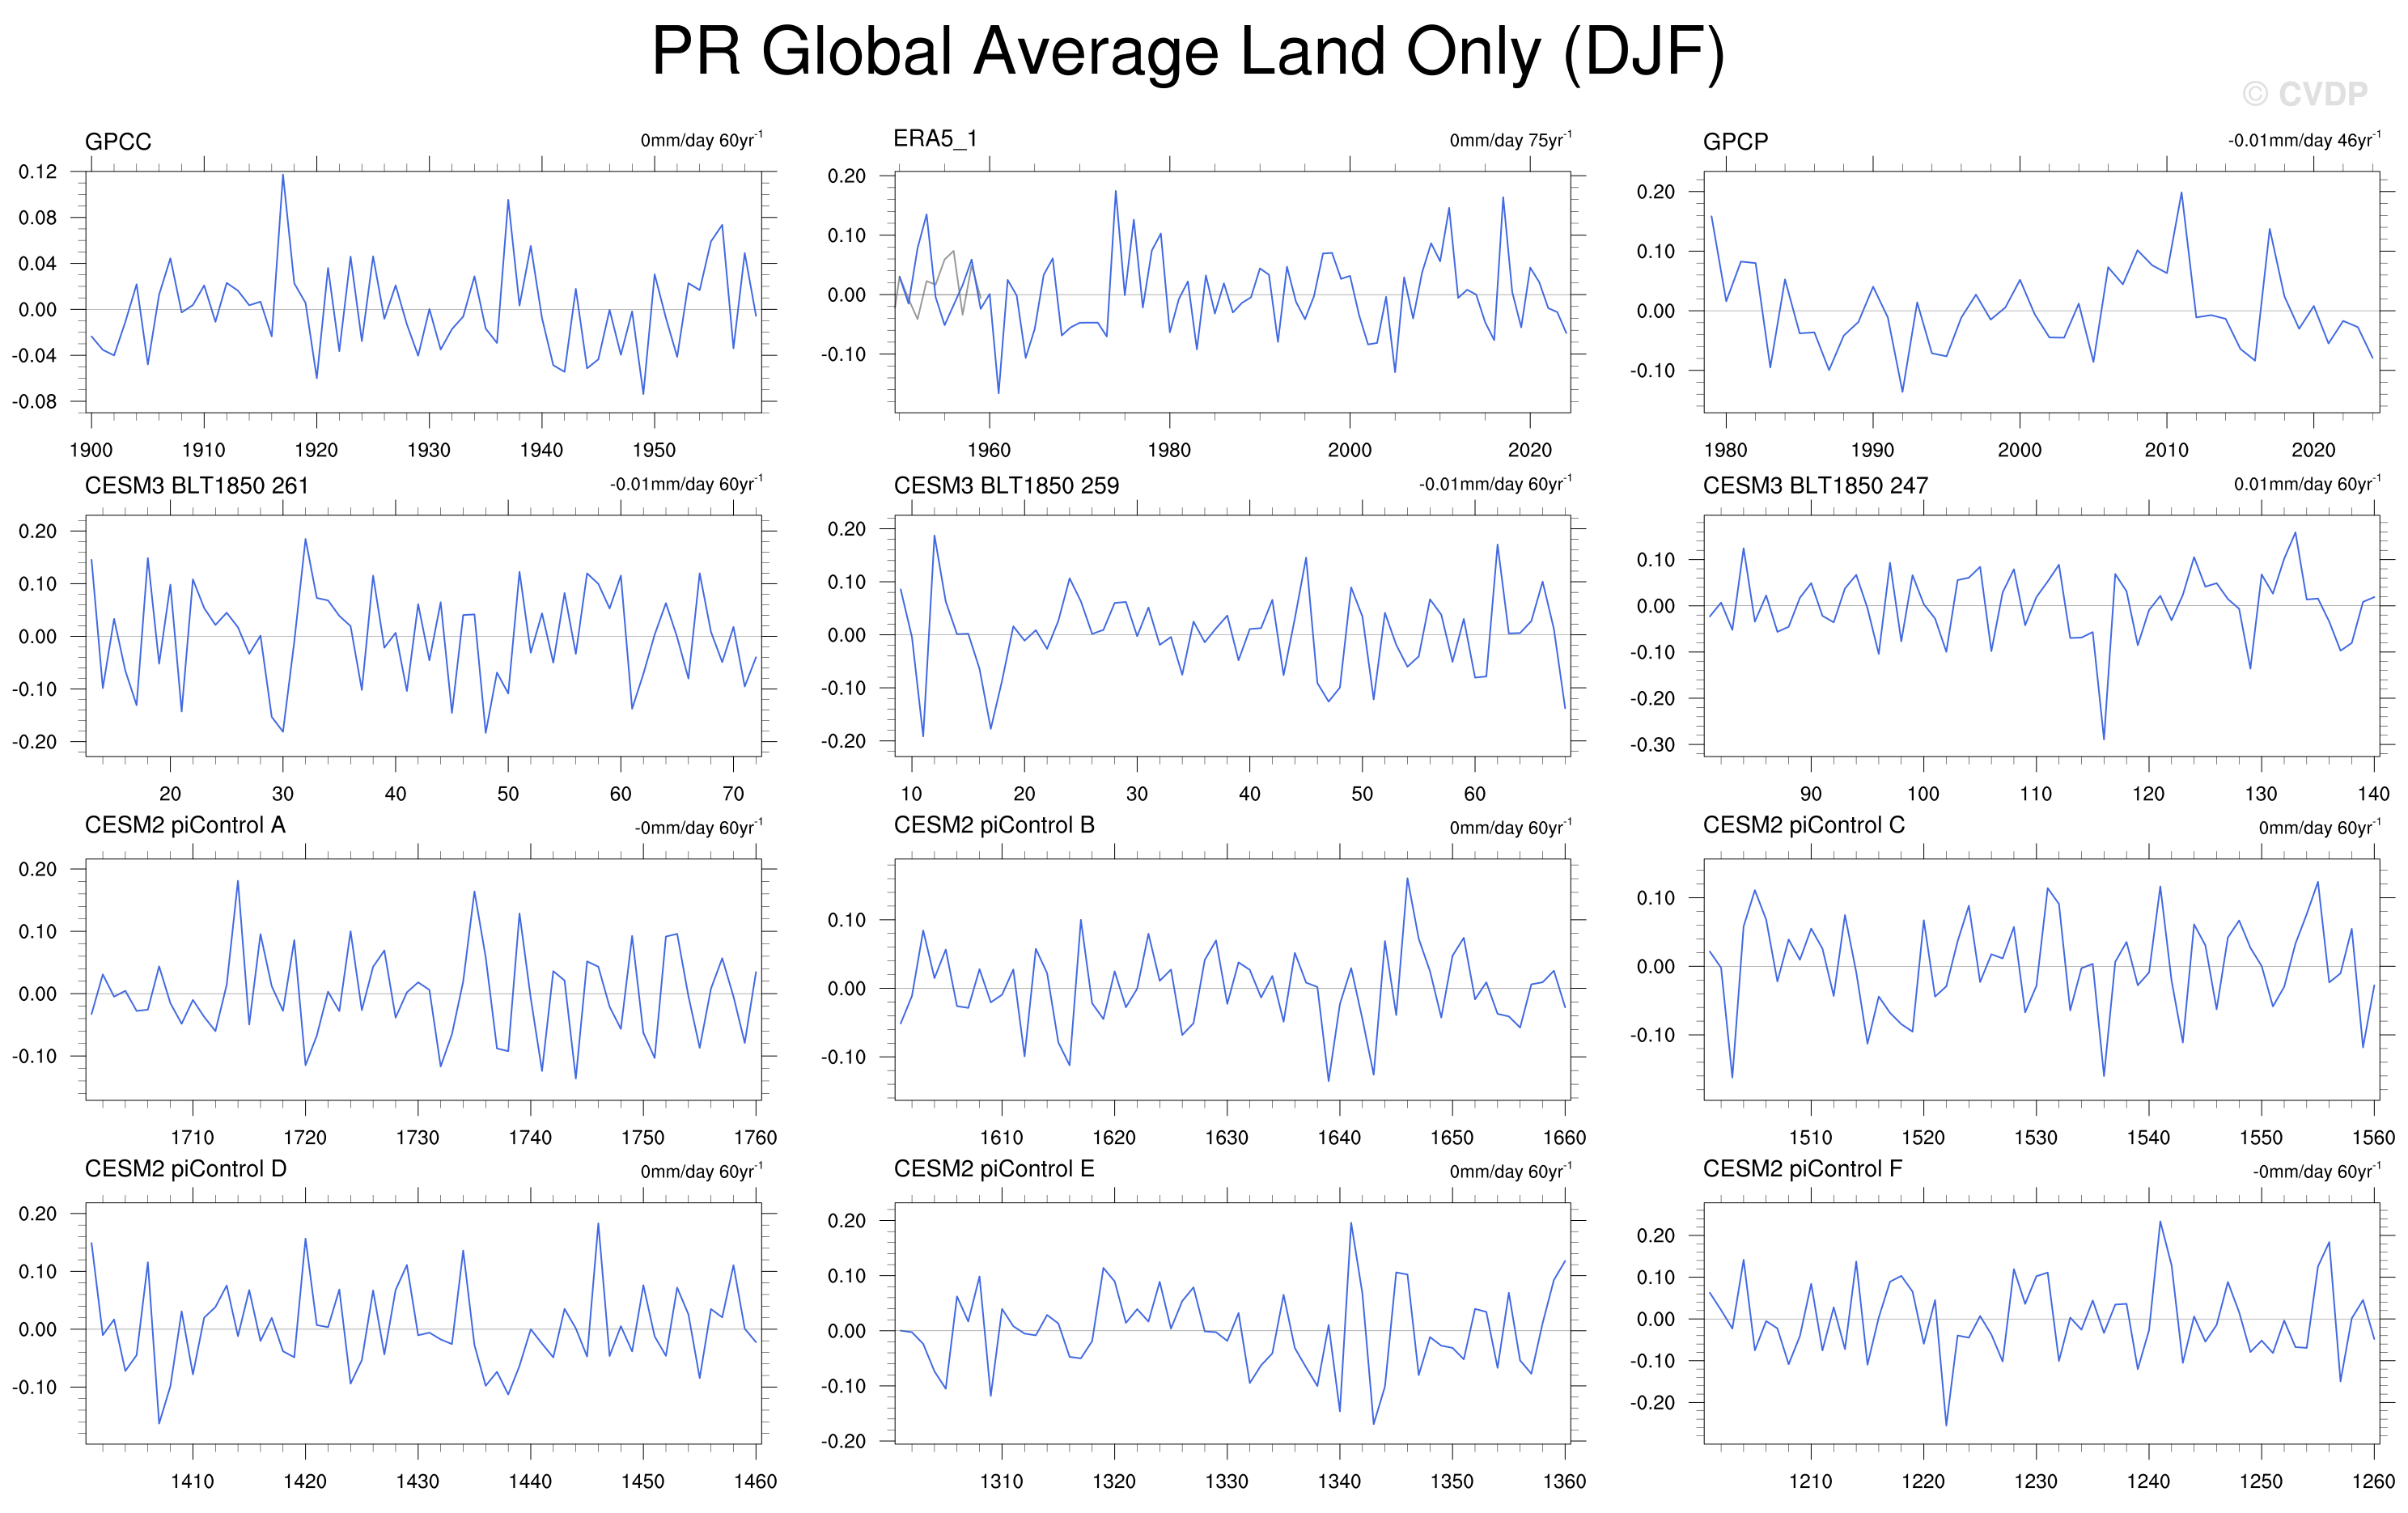Click the GPCP panel title

tap(1735, 142)
